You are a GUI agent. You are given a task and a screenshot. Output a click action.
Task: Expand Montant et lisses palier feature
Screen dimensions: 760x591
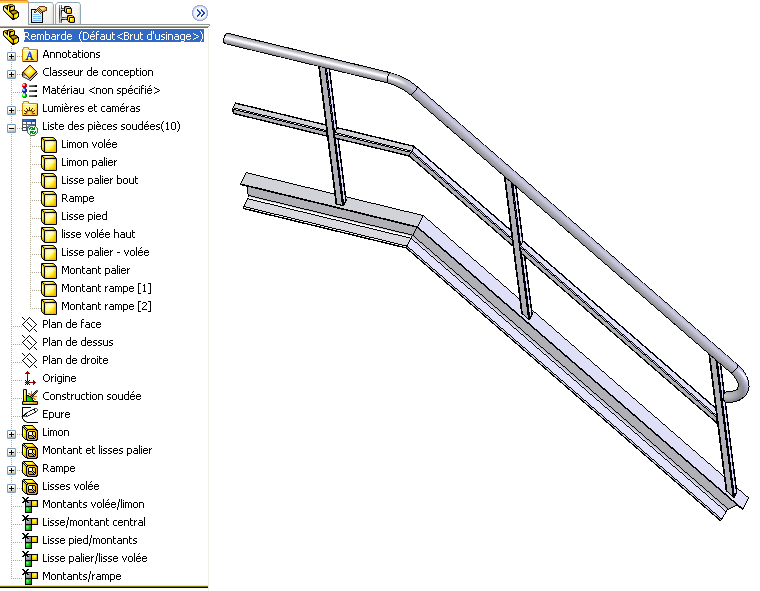(x=11, y=452)
